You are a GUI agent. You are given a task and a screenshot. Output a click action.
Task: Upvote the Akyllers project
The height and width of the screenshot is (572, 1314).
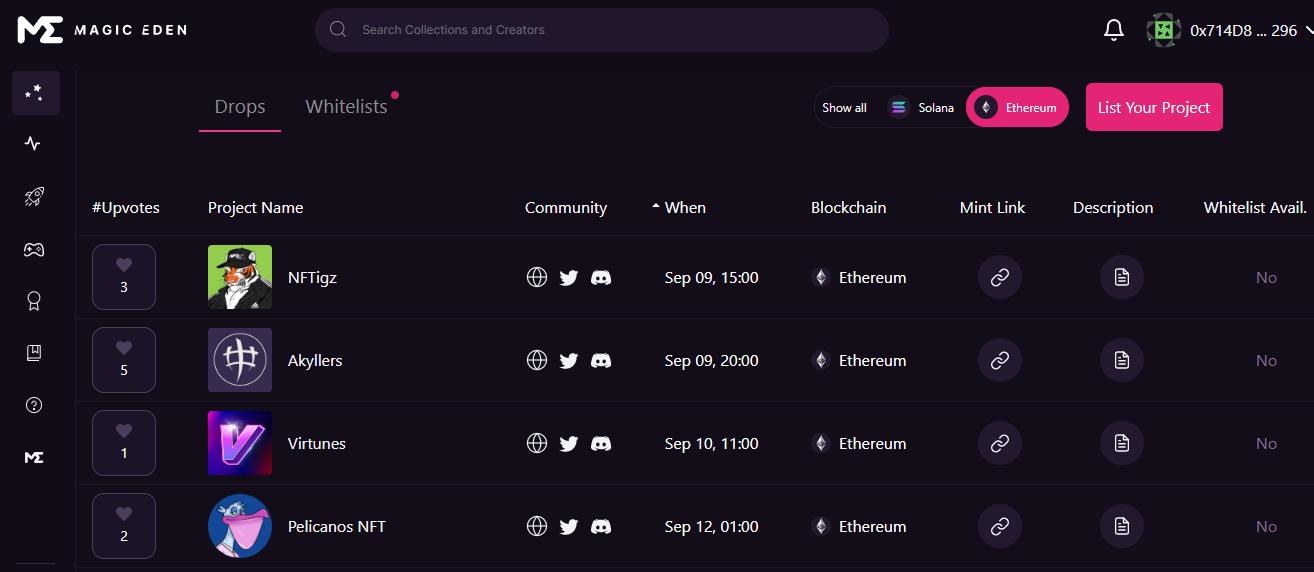124,360
